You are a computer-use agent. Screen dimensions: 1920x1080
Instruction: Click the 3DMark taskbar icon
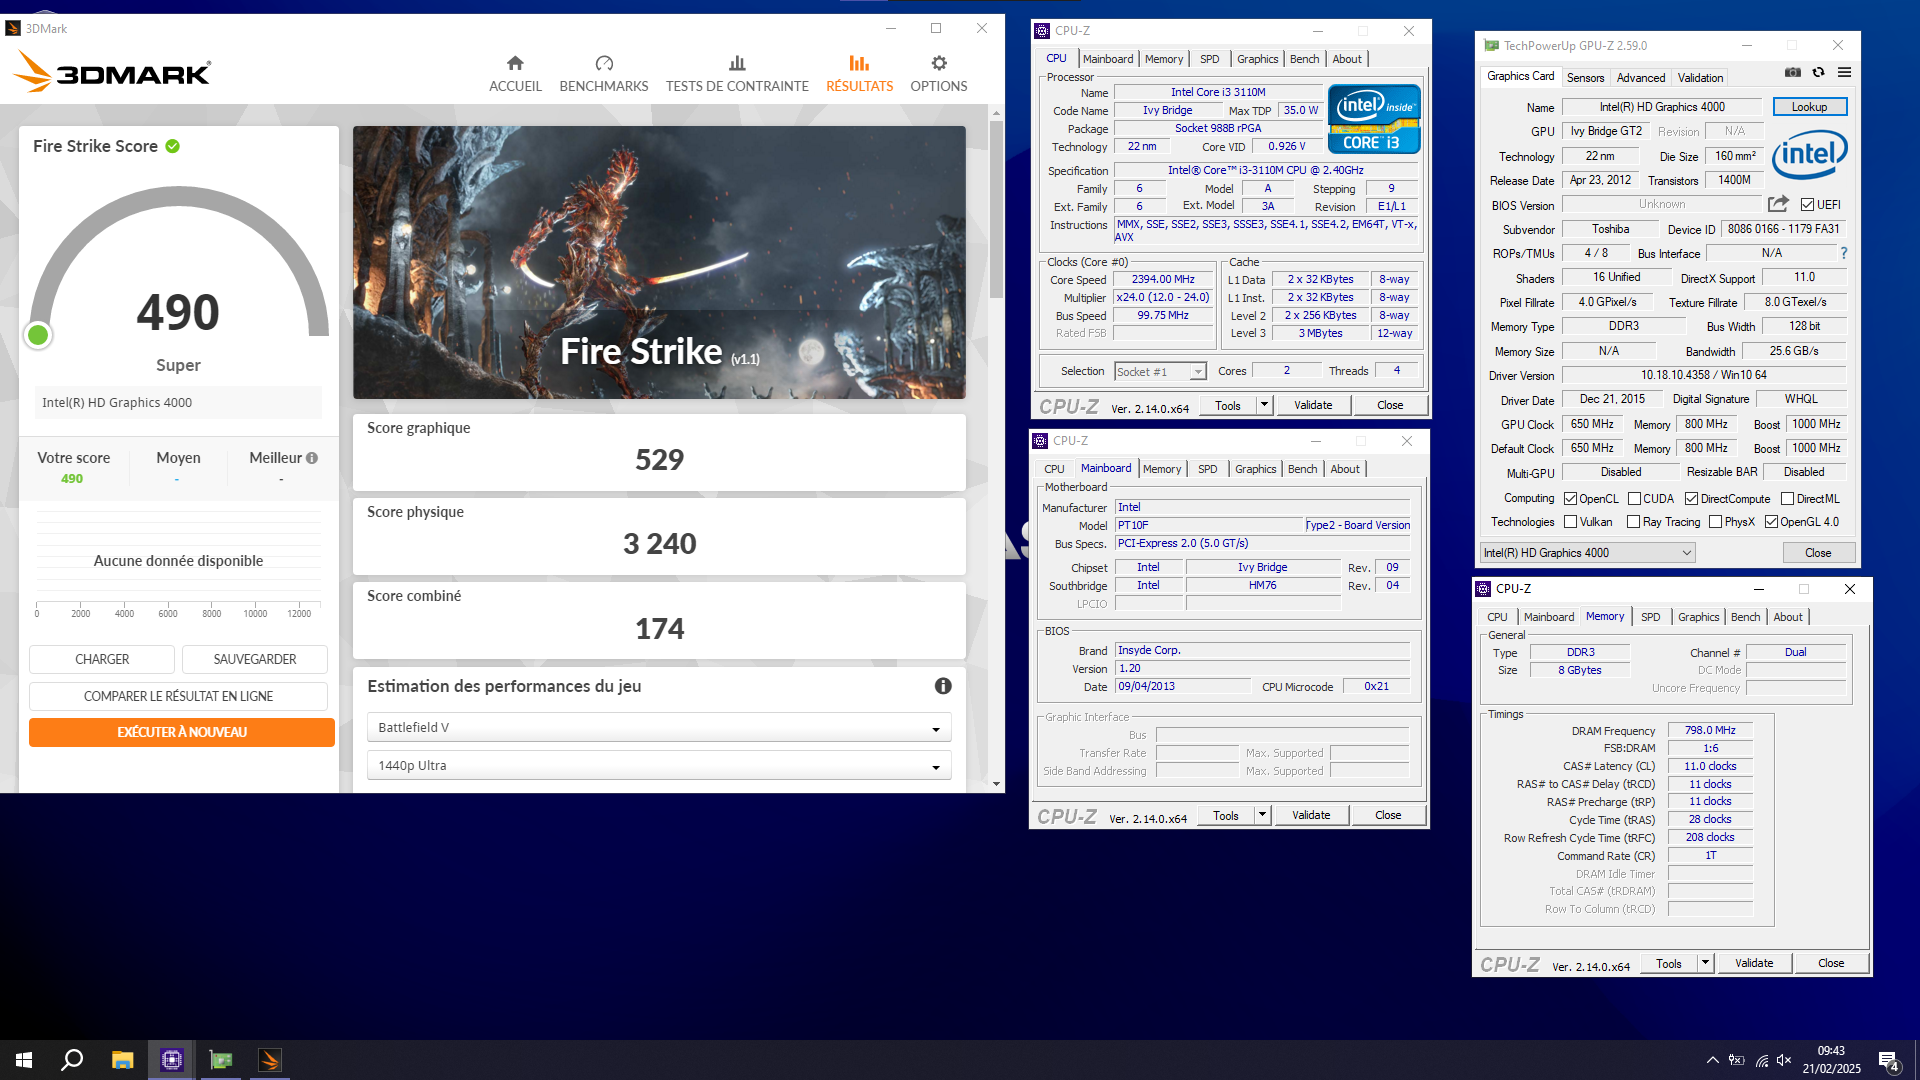coord(270,1060)
